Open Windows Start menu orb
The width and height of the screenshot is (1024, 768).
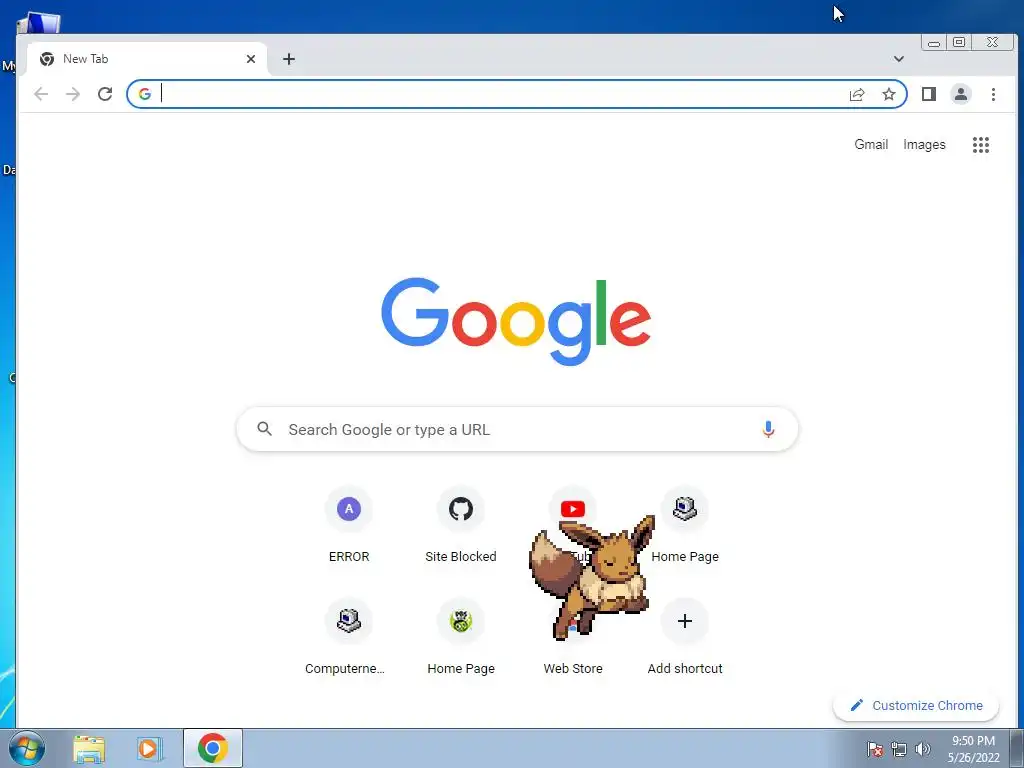tap(27, 748)
